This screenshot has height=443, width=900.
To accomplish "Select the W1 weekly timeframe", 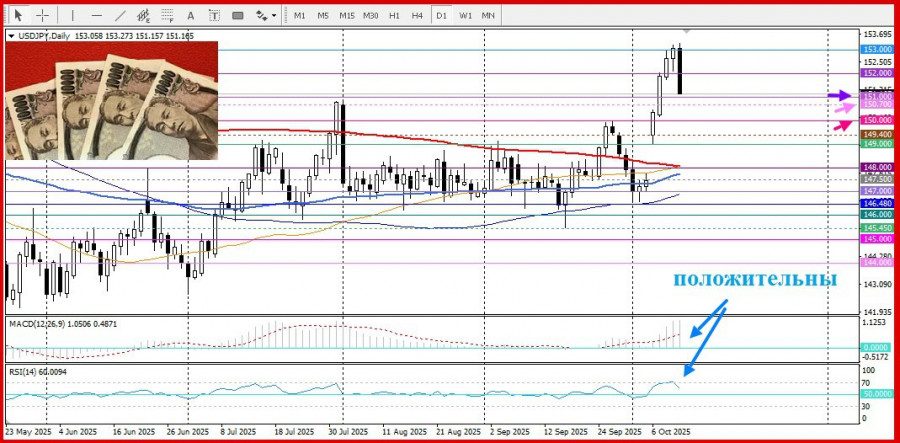I will [465, 15].
